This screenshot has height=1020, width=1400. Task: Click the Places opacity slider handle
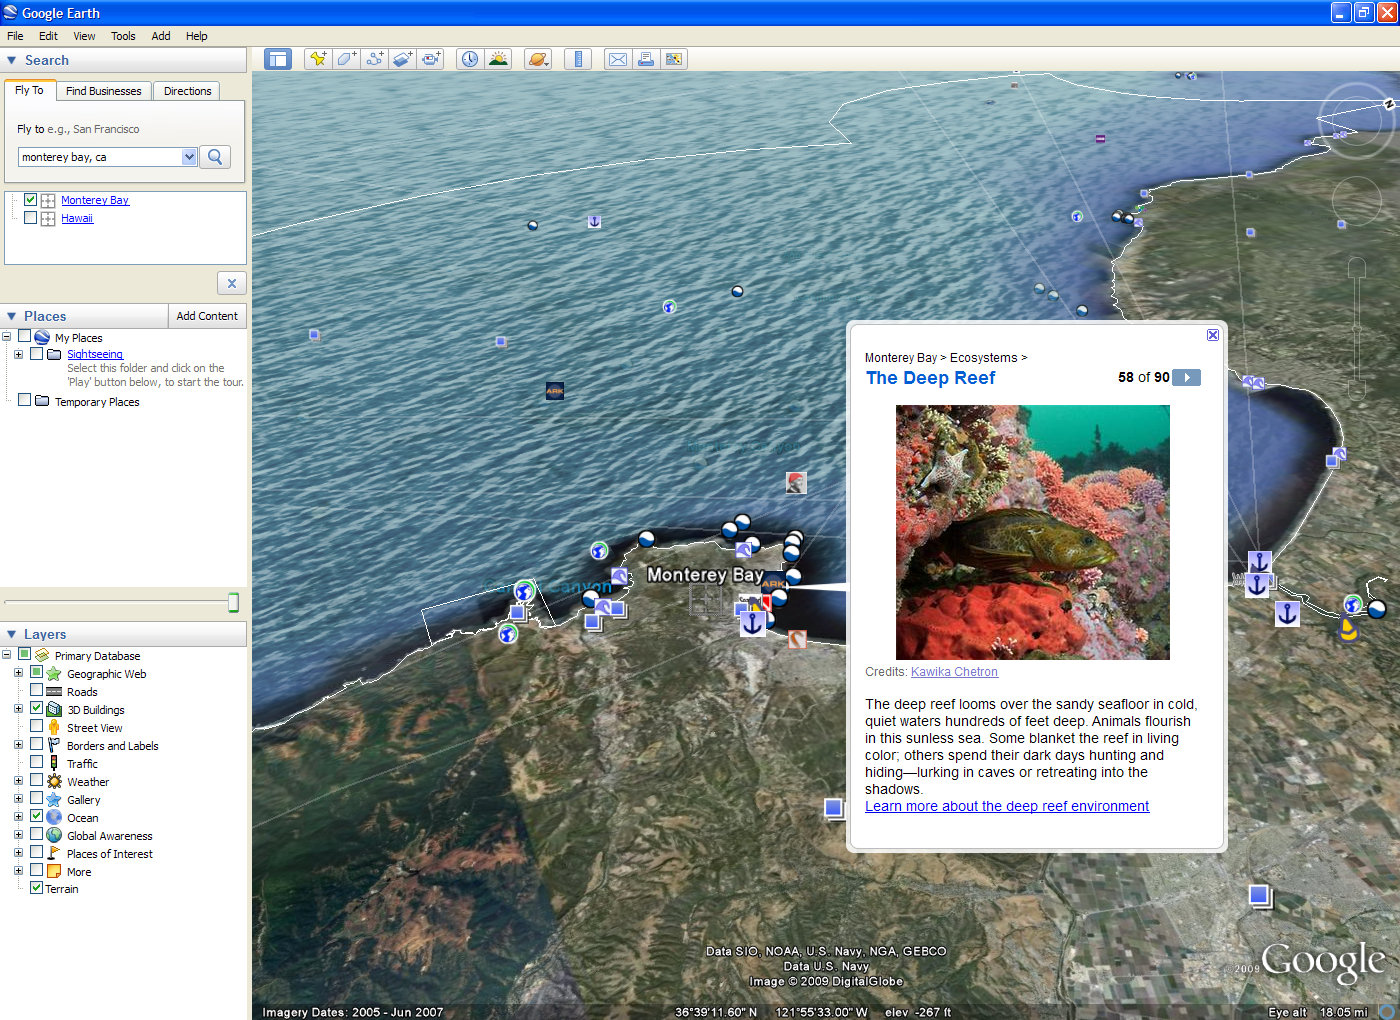tap(233, 601)
